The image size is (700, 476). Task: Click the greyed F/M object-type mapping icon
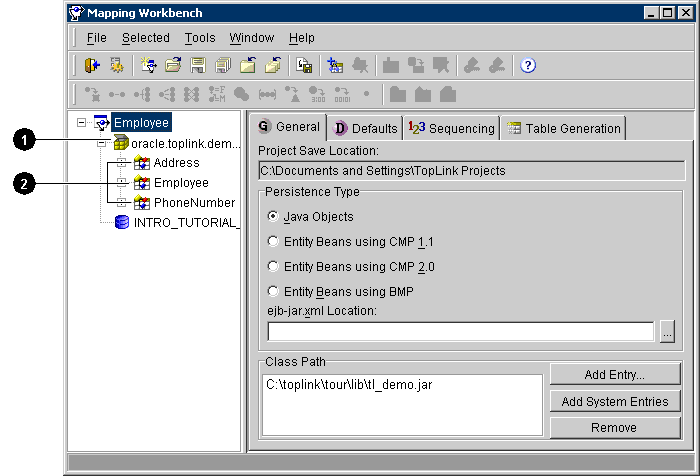click(x=217, y=94)
